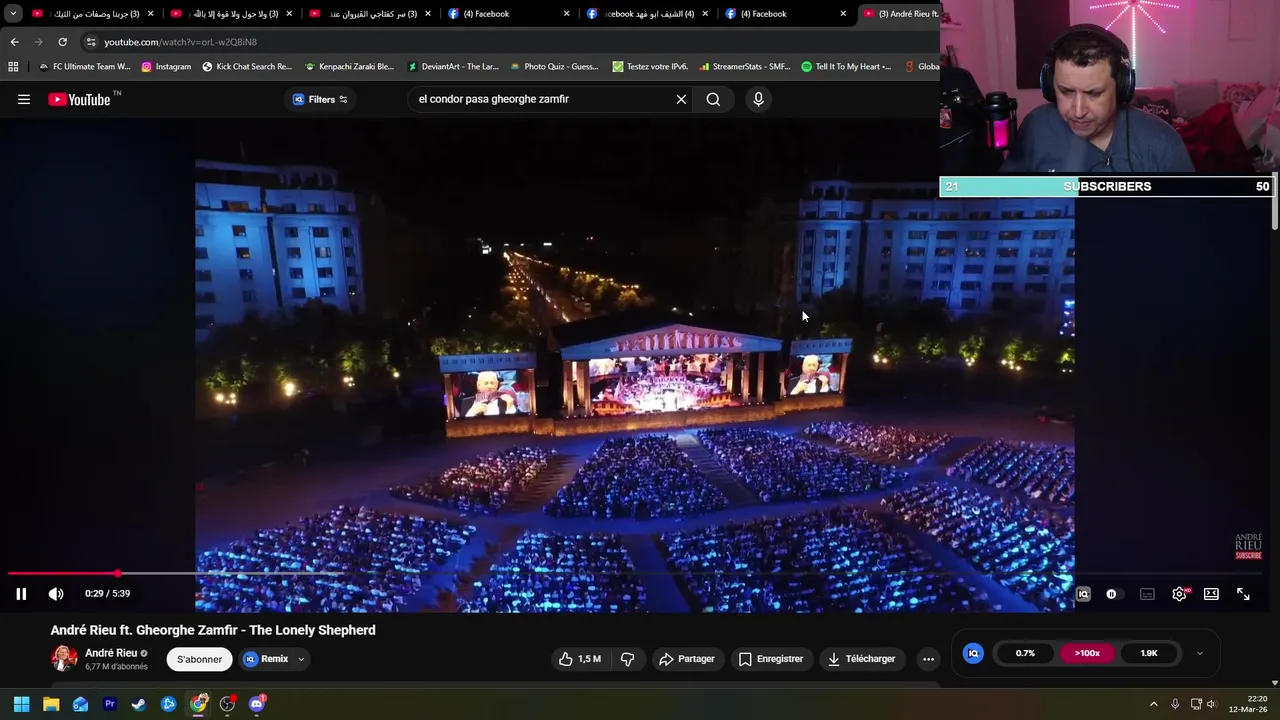Switch to Chrome on the taskbar
This screenshot has width=1280, height=720.
(198, 704)
